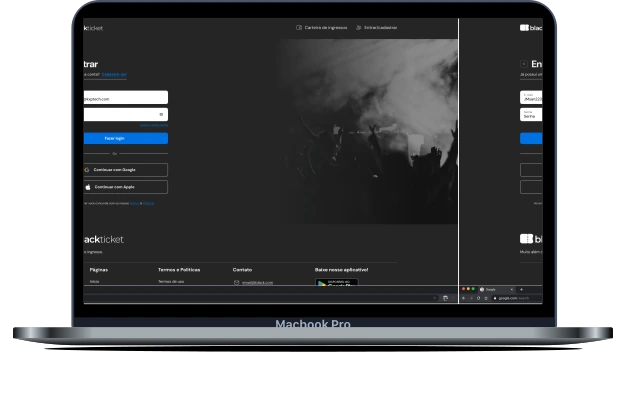
Task: Click the blue login button in right window
Action: pos(531,138)
